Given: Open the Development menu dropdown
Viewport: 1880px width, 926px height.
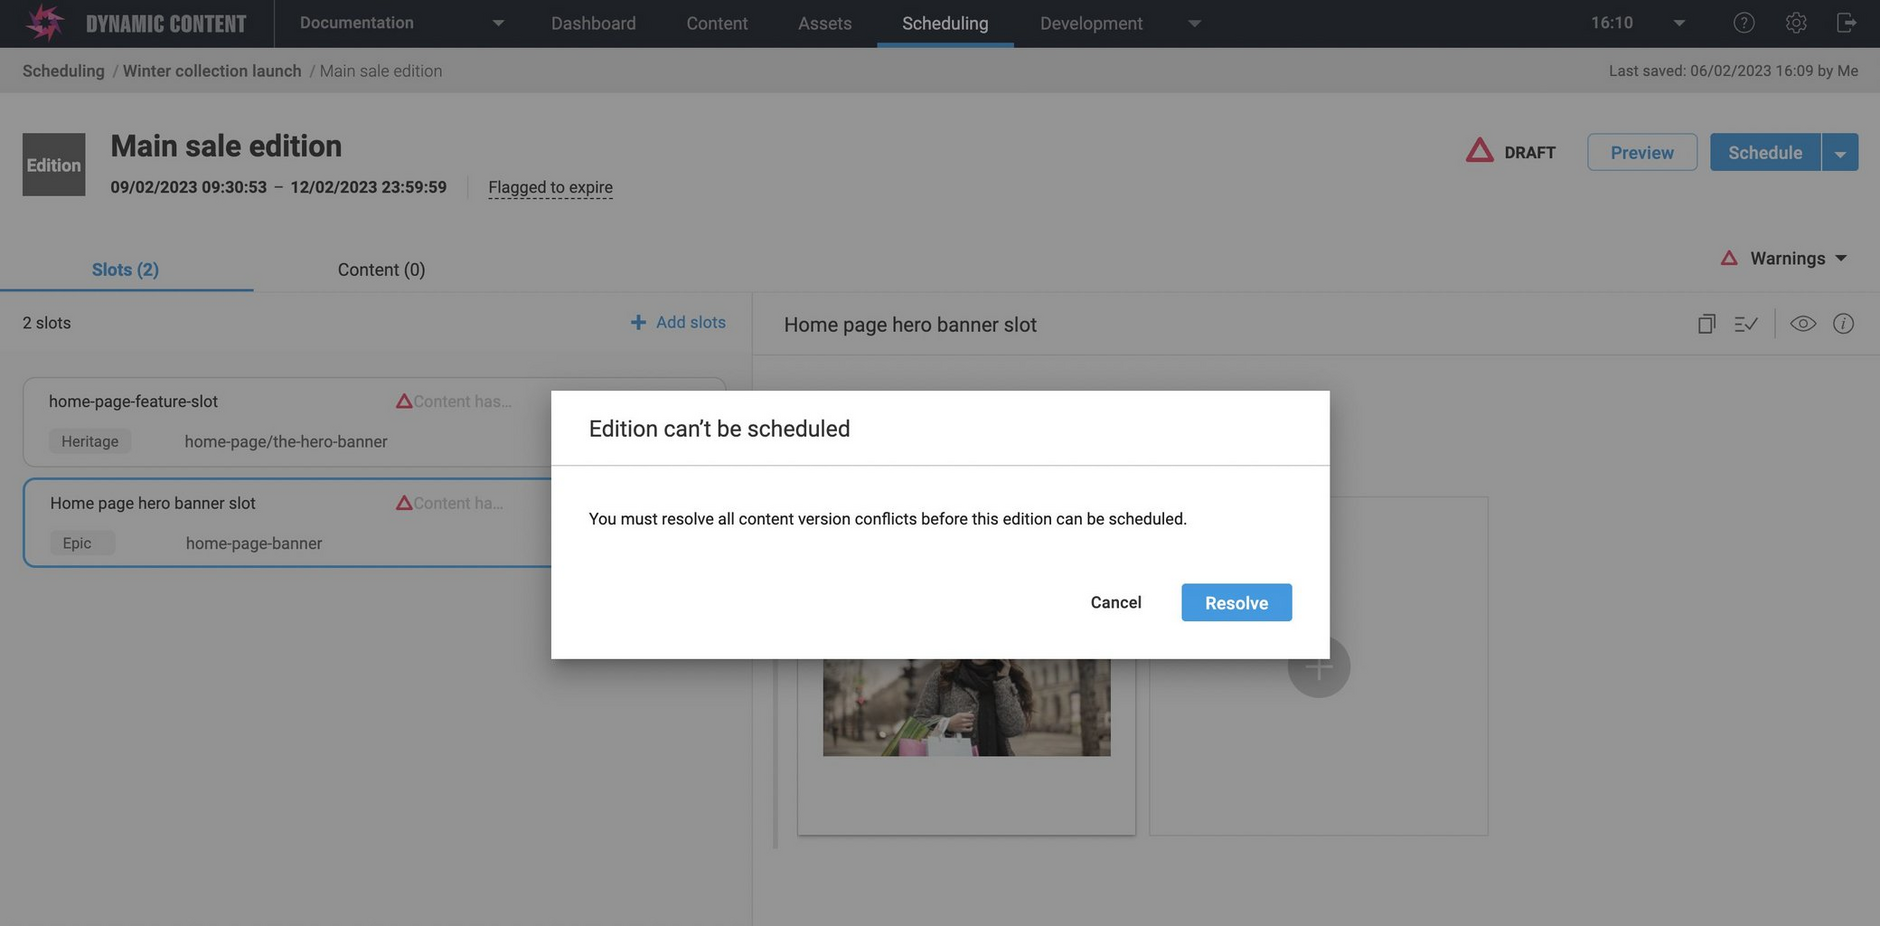Looking at the screenshot, I should pyautogui.click(x=1193, y=23).
